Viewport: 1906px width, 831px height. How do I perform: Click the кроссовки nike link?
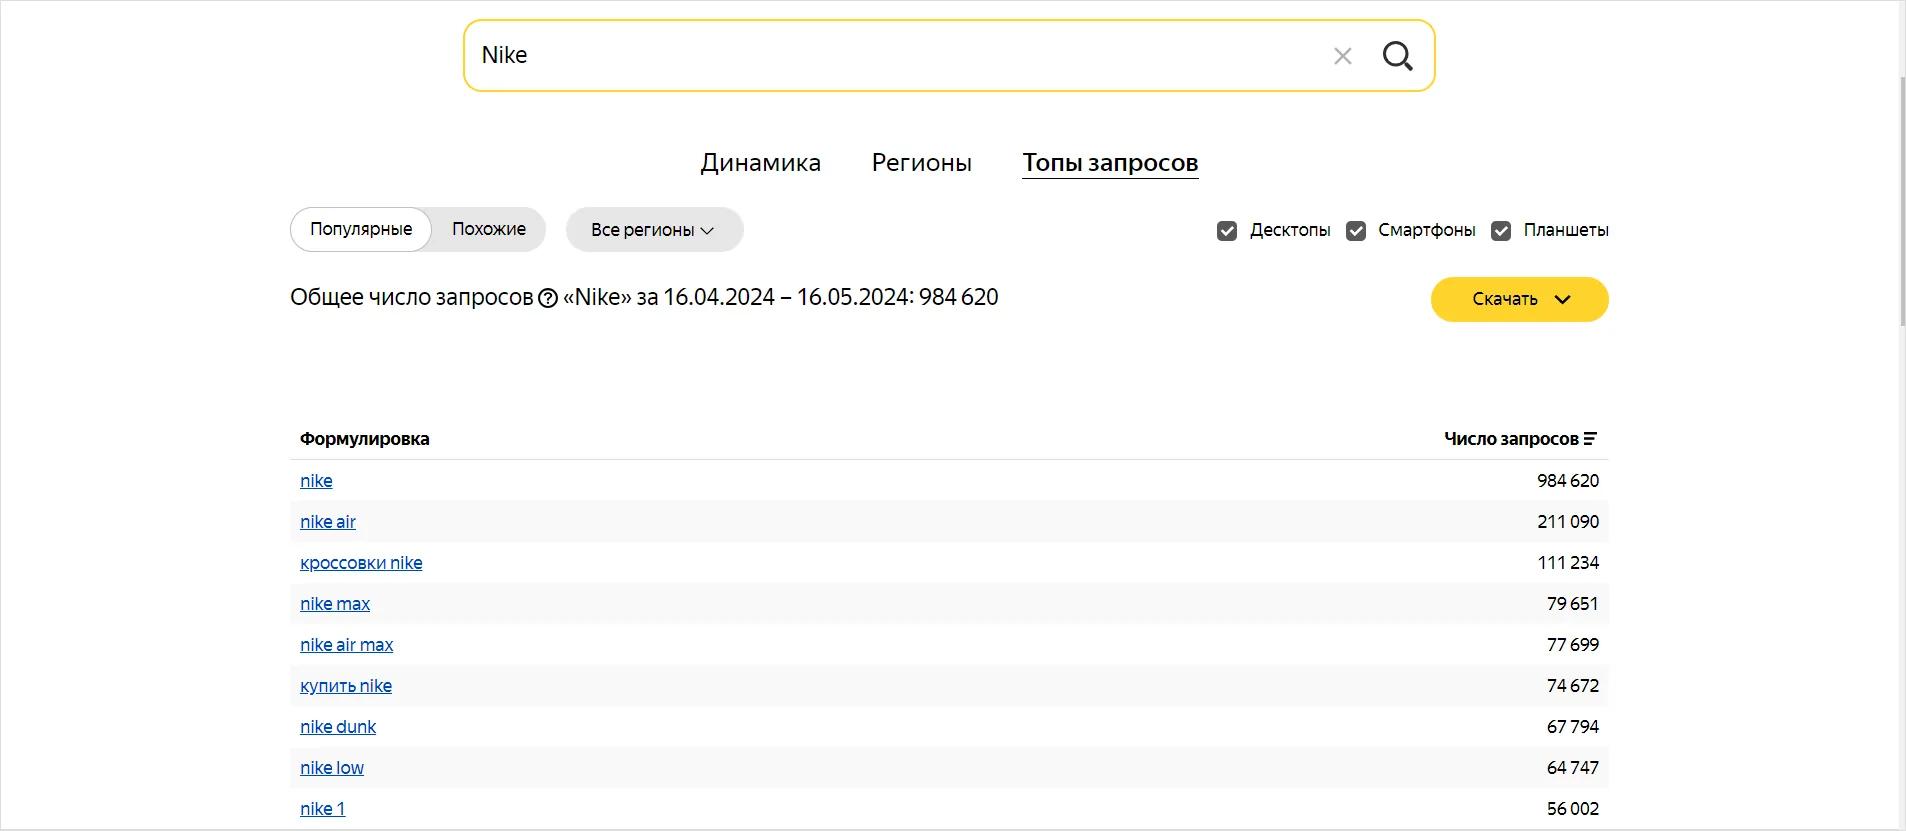point(361,563)
